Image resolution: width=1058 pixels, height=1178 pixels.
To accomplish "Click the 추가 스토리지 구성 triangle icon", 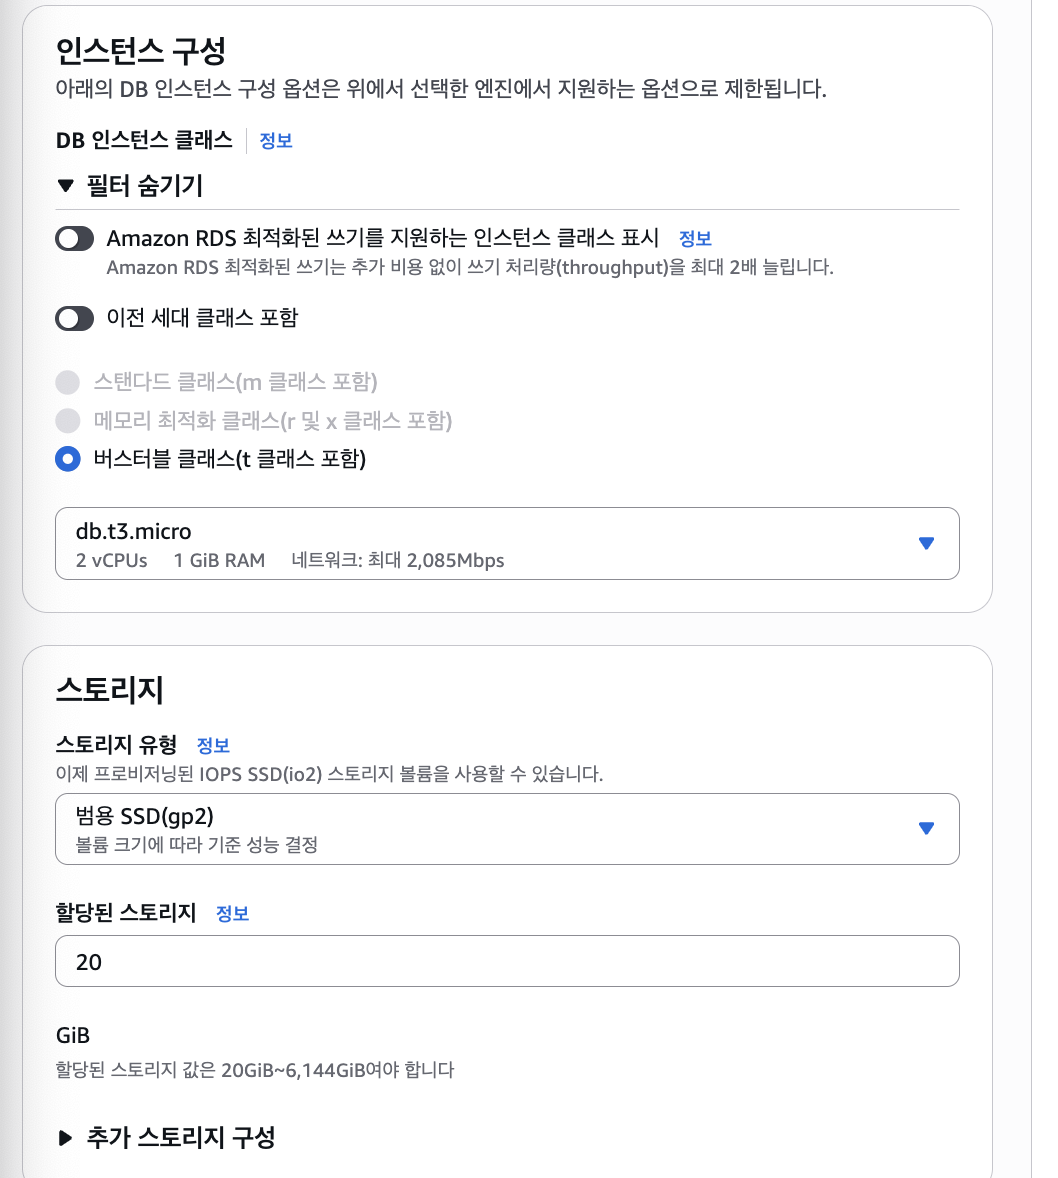I will pyautogui.click(x=65, y=1137).
